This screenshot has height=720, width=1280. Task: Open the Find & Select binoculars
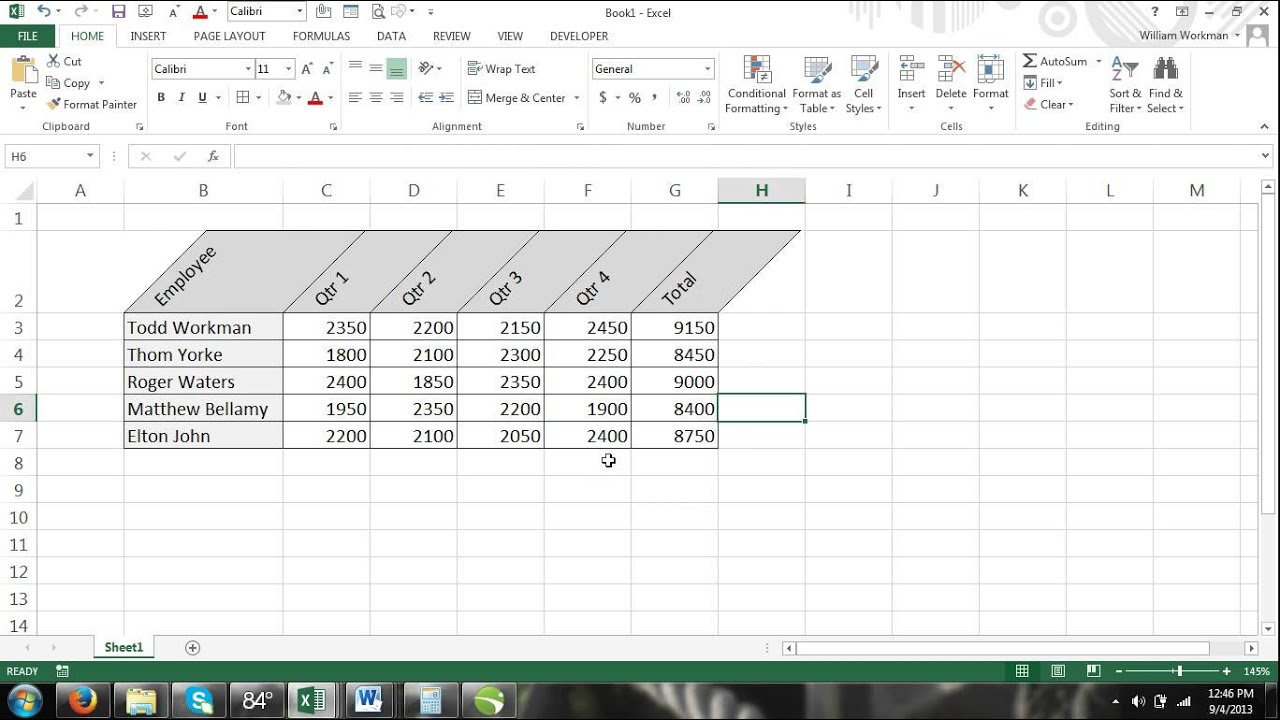coord(1165,69)
